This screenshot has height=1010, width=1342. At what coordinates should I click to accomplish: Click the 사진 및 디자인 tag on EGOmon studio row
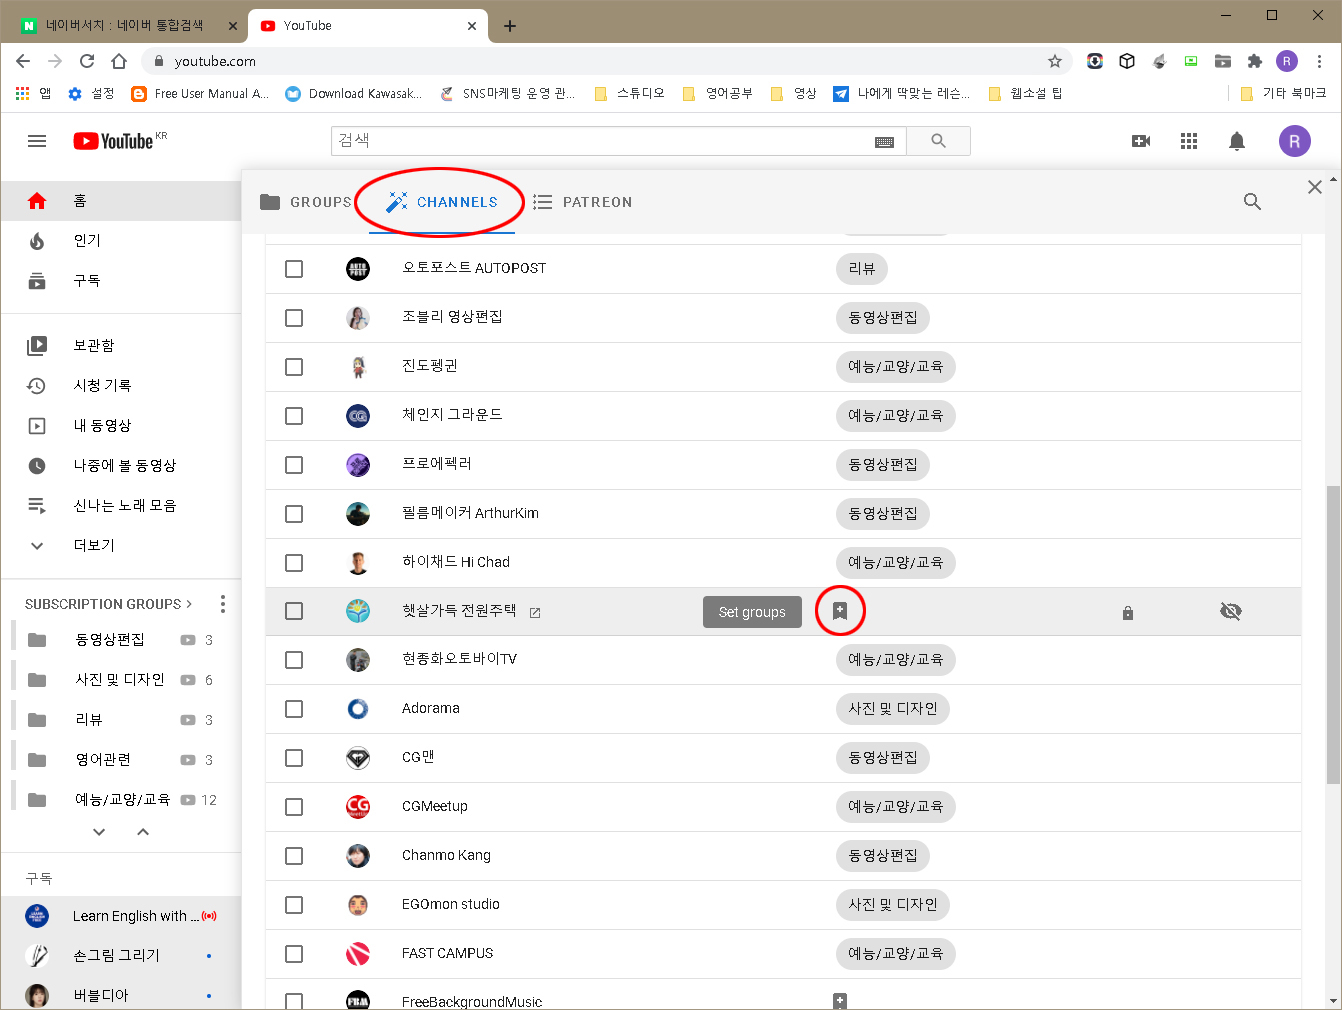click(x=893, y=905)
